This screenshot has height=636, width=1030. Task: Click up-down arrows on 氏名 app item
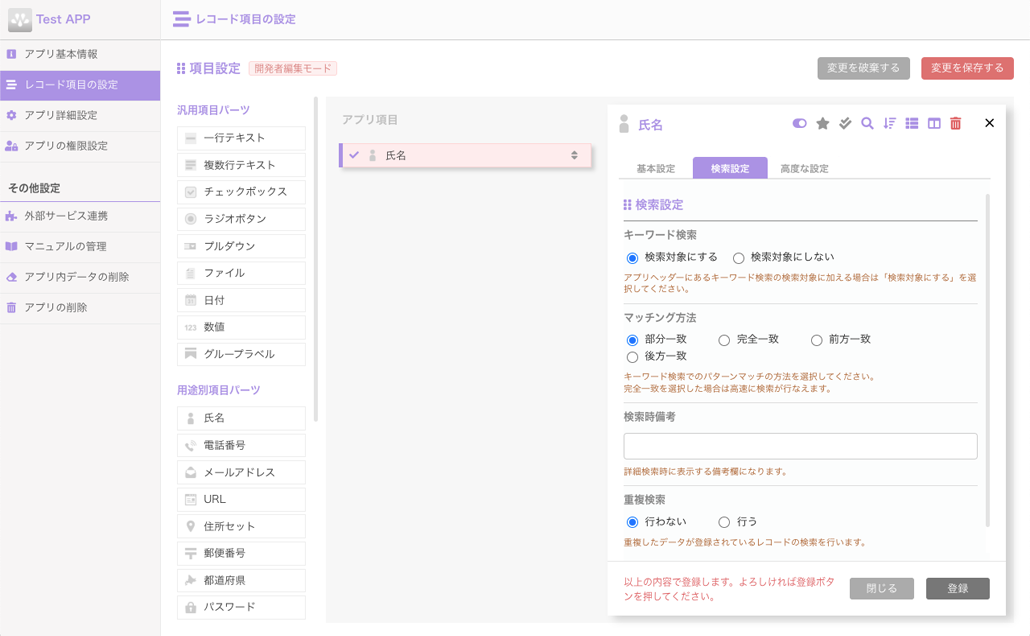(x=574, y=155)
